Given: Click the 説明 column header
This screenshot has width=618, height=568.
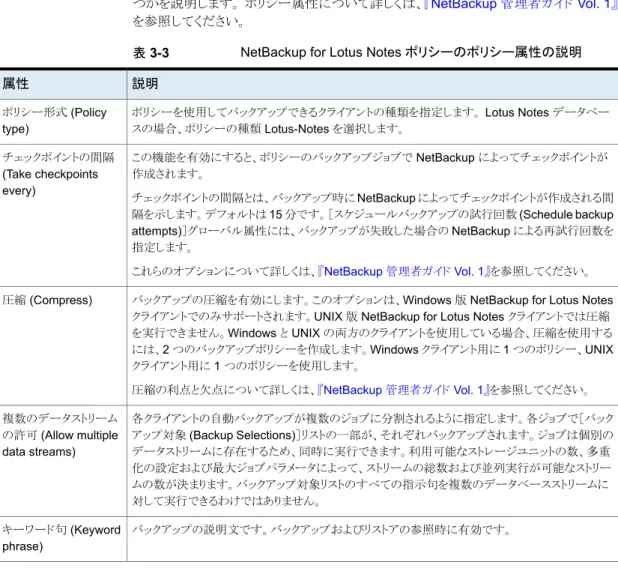Looking at the screenshot, I should [x=145, y=84].
